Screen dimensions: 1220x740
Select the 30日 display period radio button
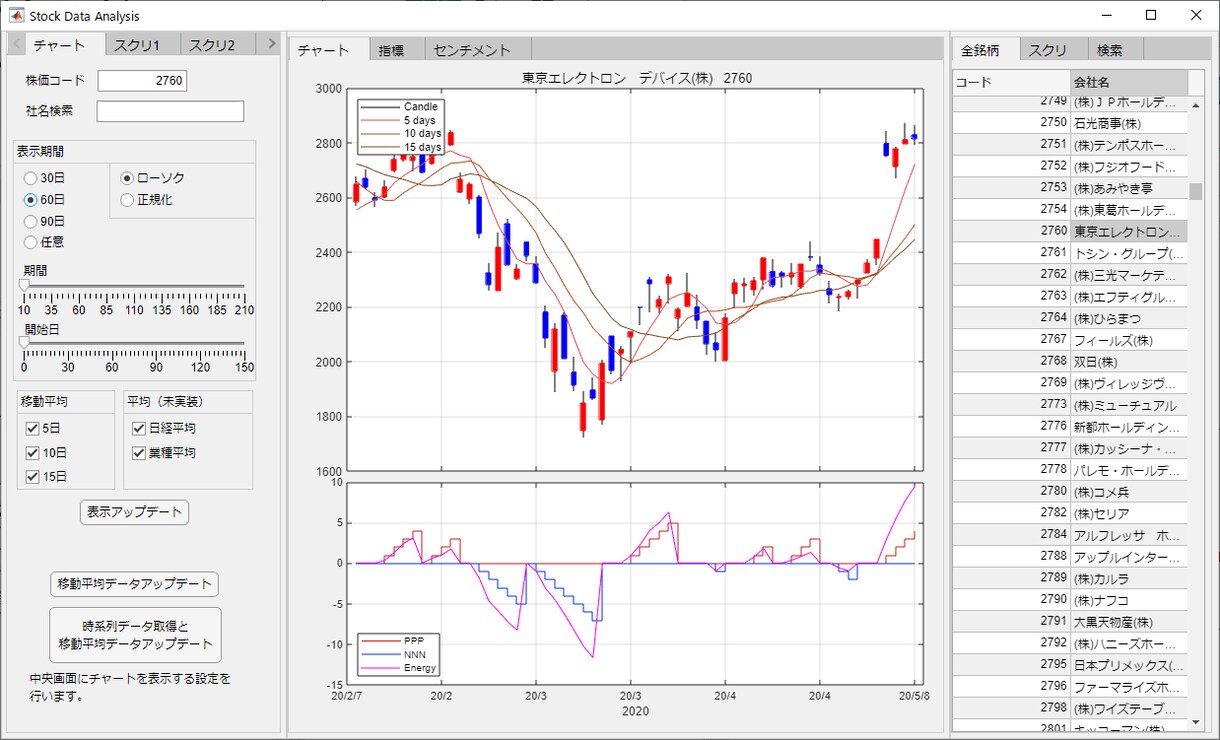[x=31, y=178]
